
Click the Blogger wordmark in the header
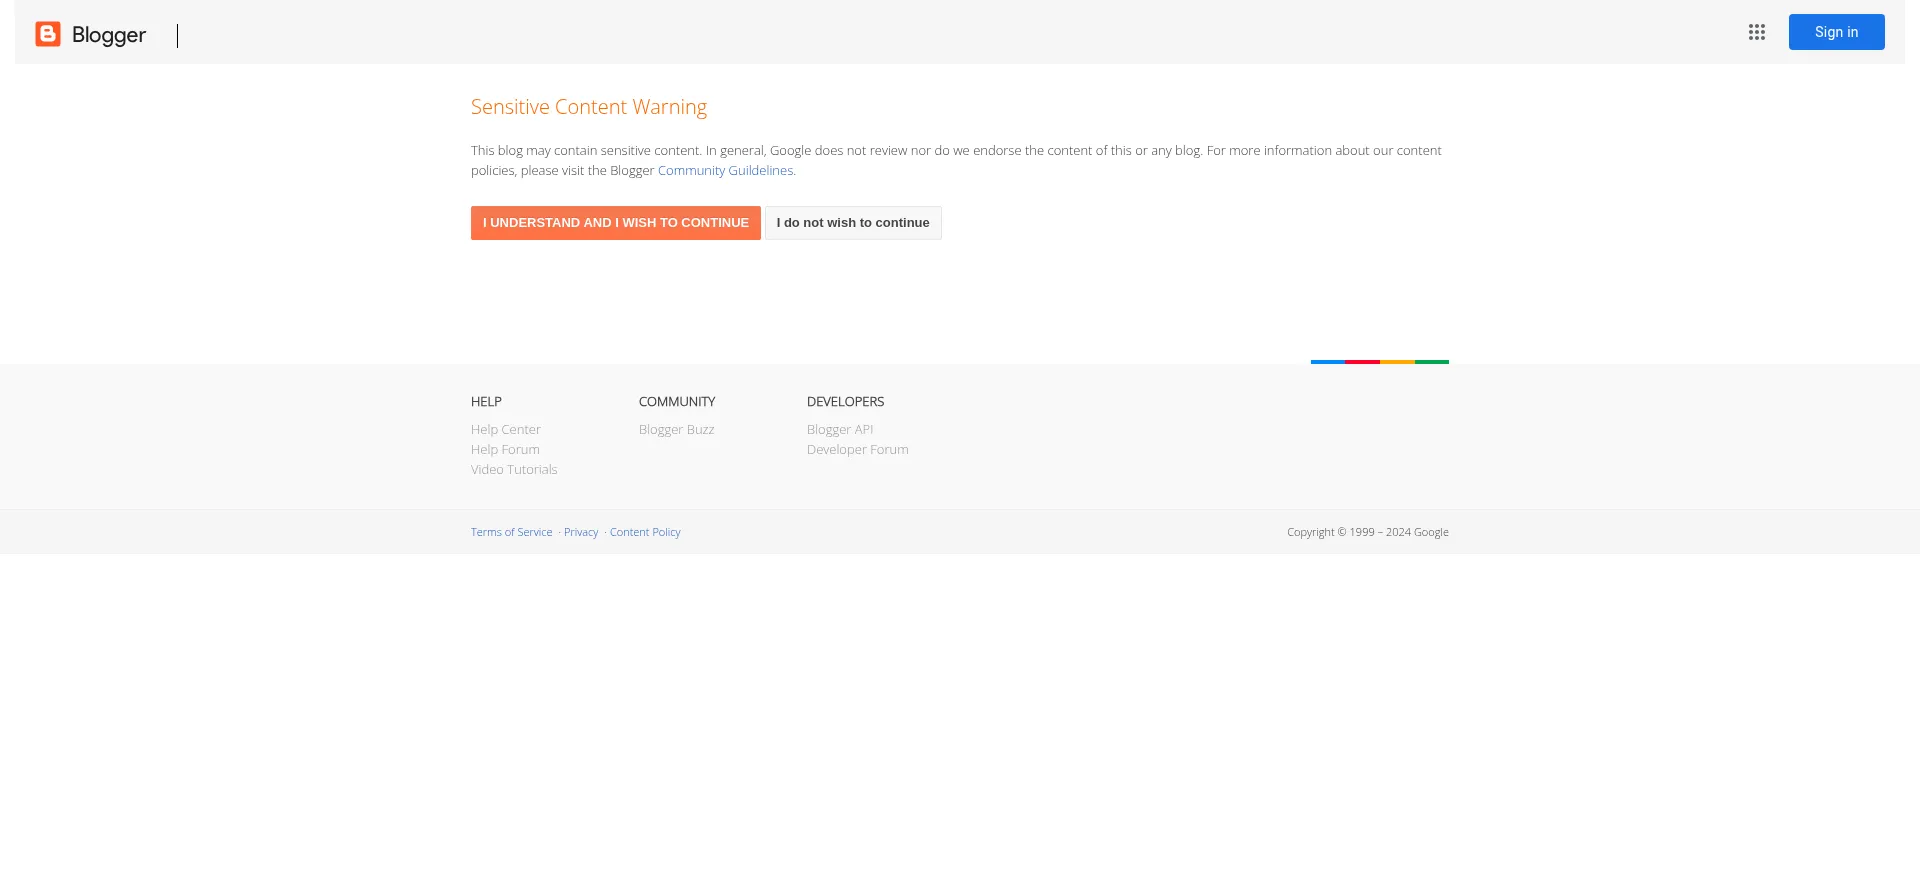[109, 35]
